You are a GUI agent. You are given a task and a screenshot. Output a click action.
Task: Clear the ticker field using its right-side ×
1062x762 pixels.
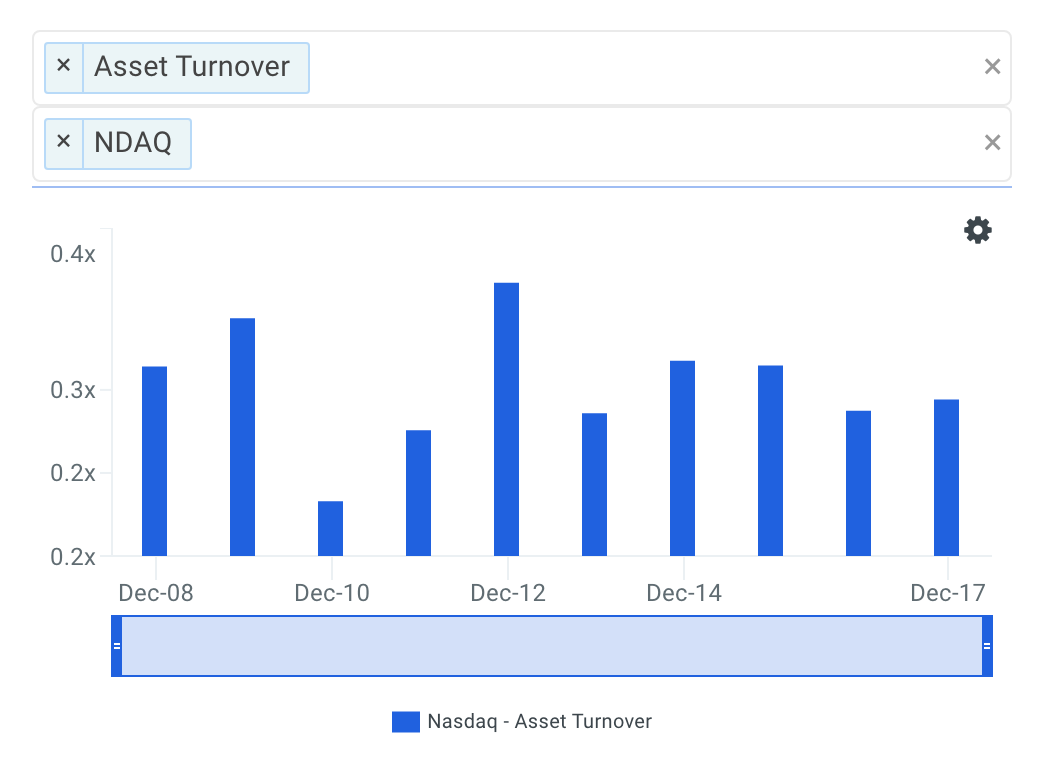click(x=992, y=142)
